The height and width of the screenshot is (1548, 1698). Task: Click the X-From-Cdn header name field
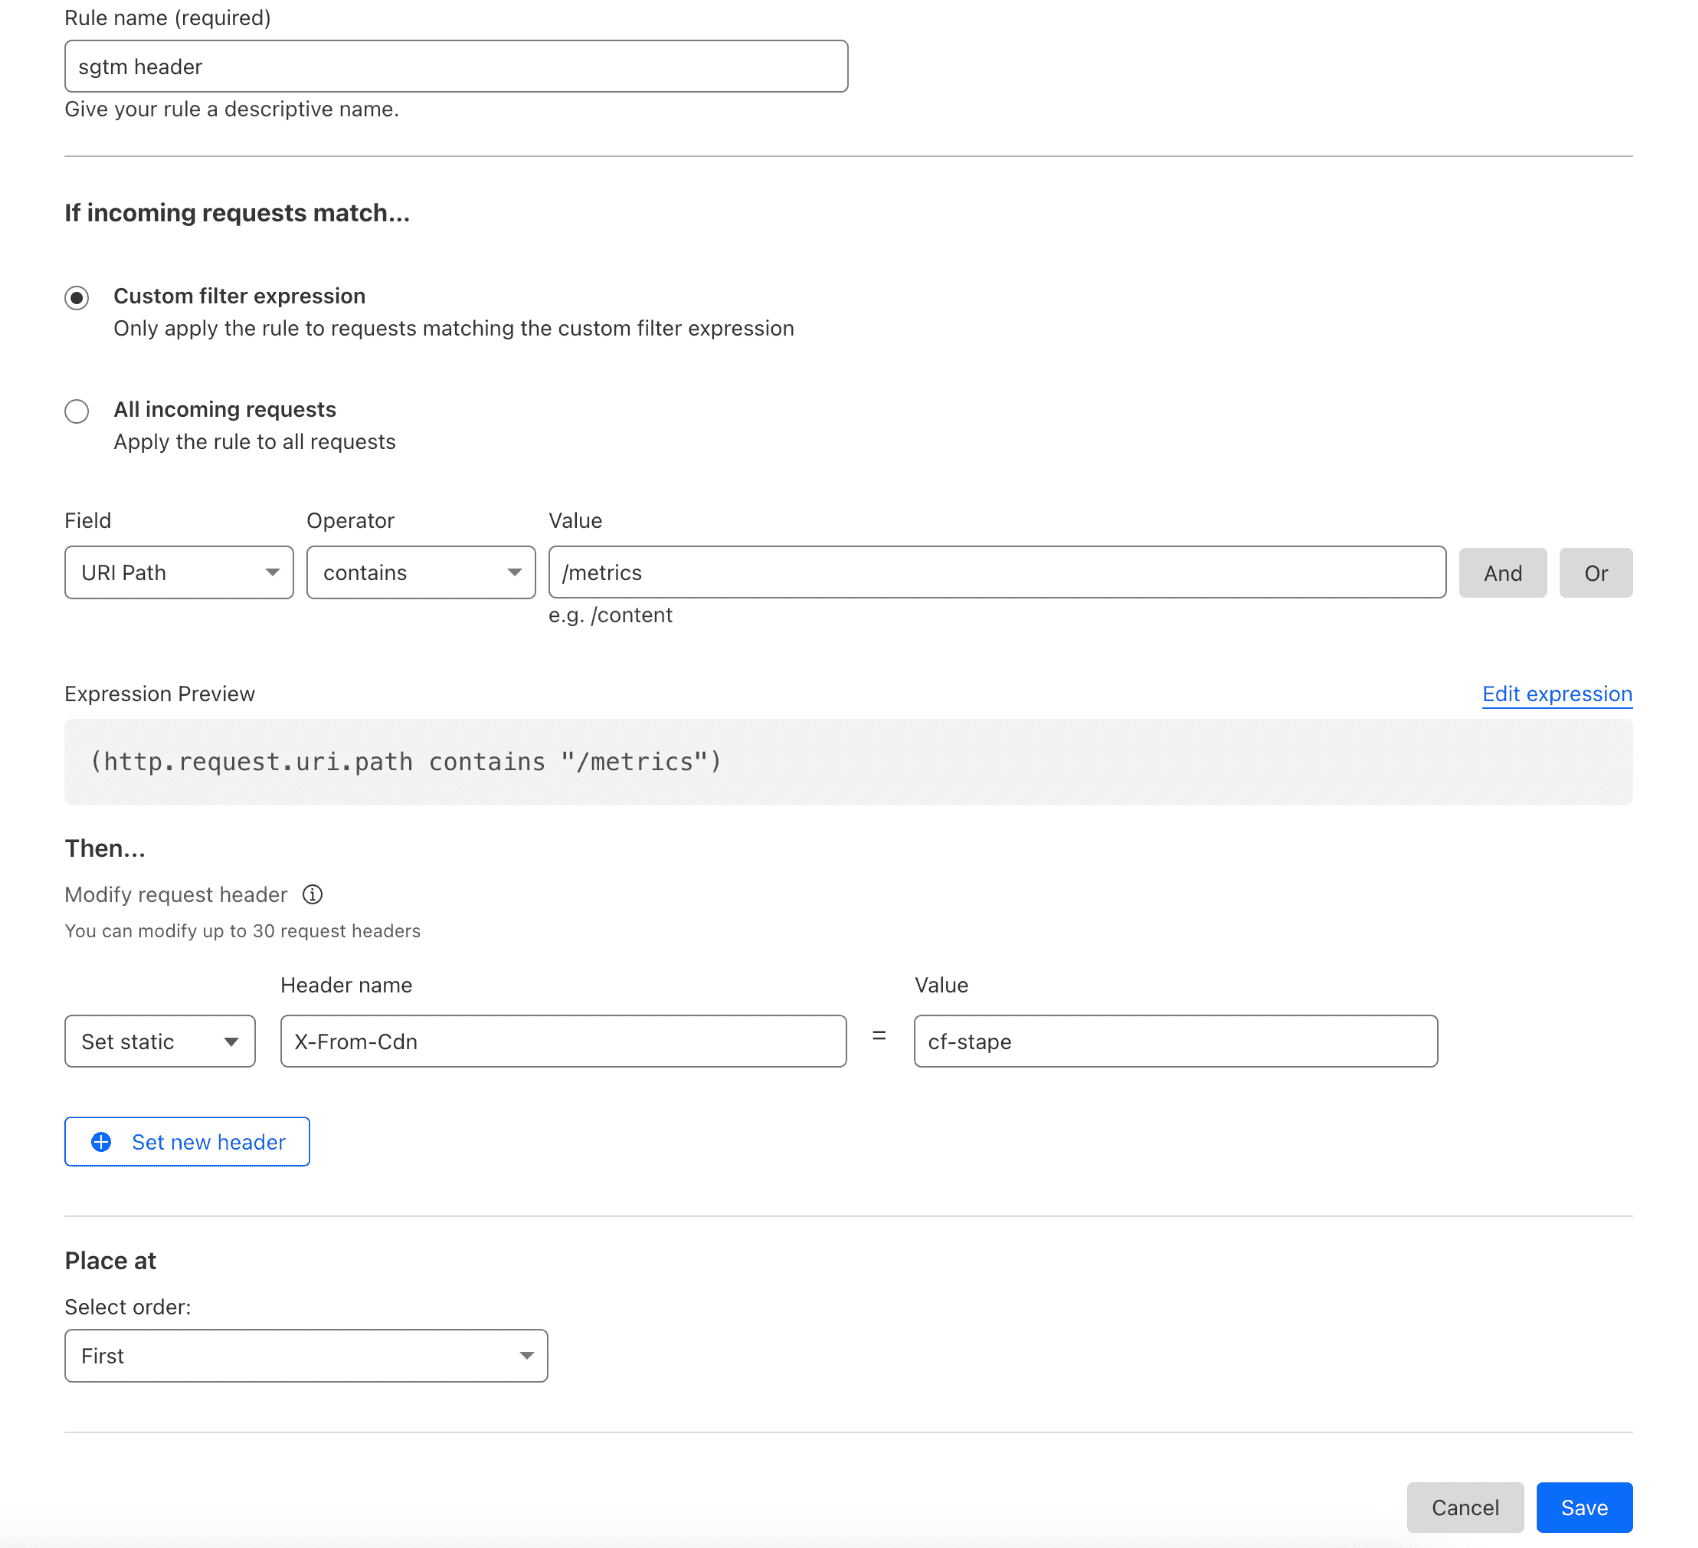563,1041
